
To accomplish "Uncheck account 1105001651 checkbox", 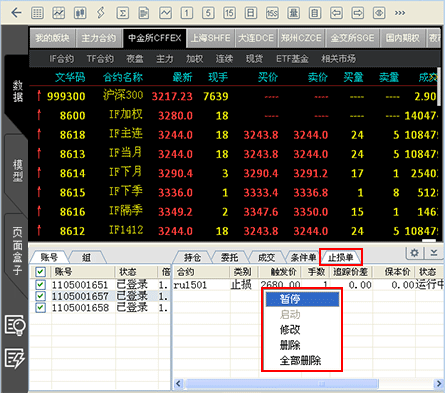I will coord(40,285).
